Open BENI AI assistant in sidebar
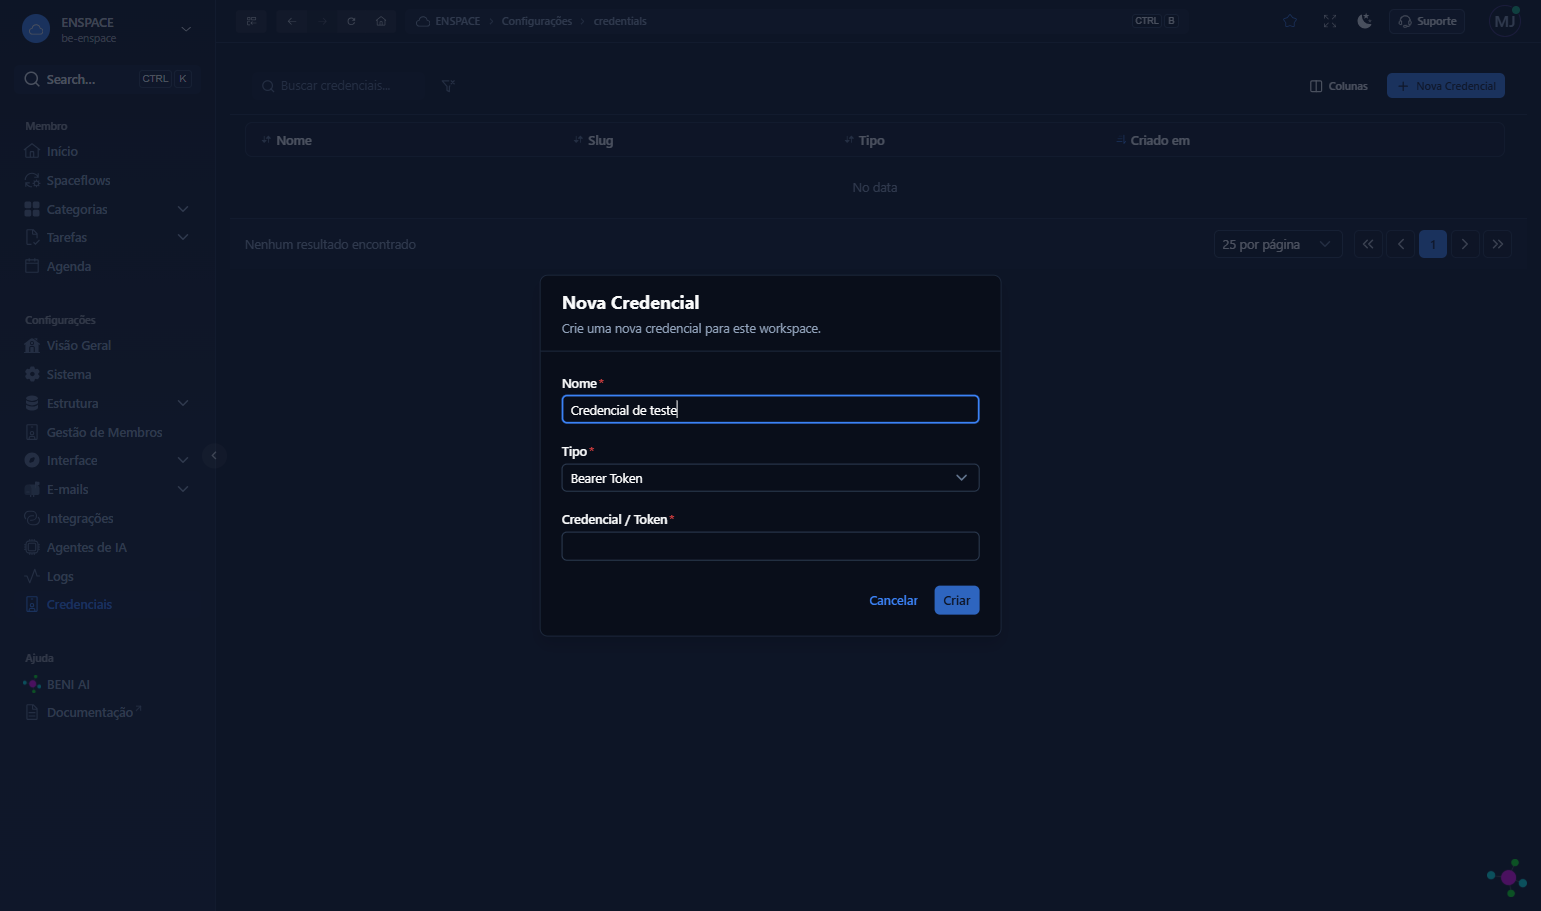The width and height of the screenshot is (1541, 911). coord(68,684)
